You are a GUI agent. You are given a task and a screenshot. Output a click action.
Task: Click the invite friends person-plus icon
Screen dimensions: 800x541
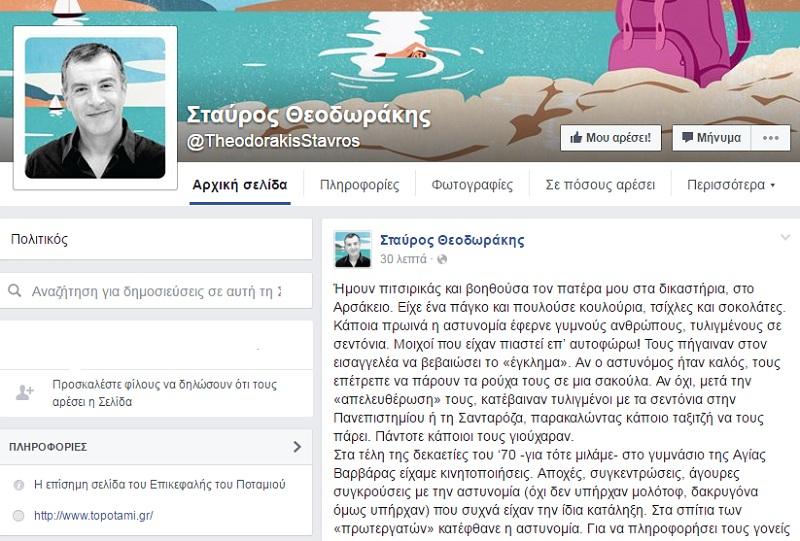24,392
